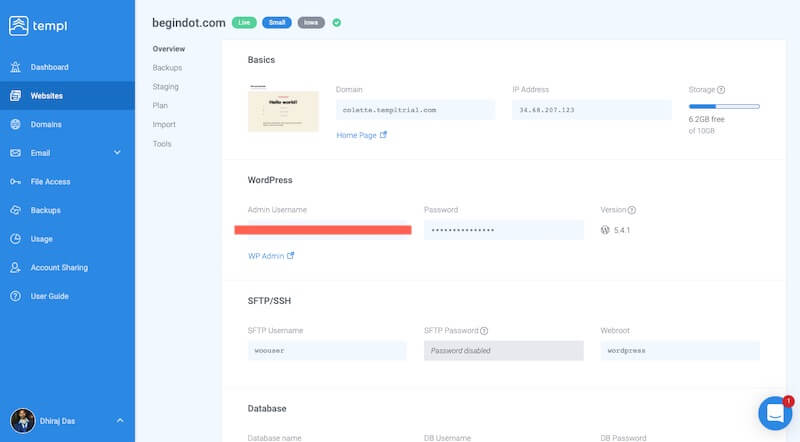Viewport: 800px width, 442px height.
Task: Click Dhiraj Das profile avatar
Action: [22, 421]
